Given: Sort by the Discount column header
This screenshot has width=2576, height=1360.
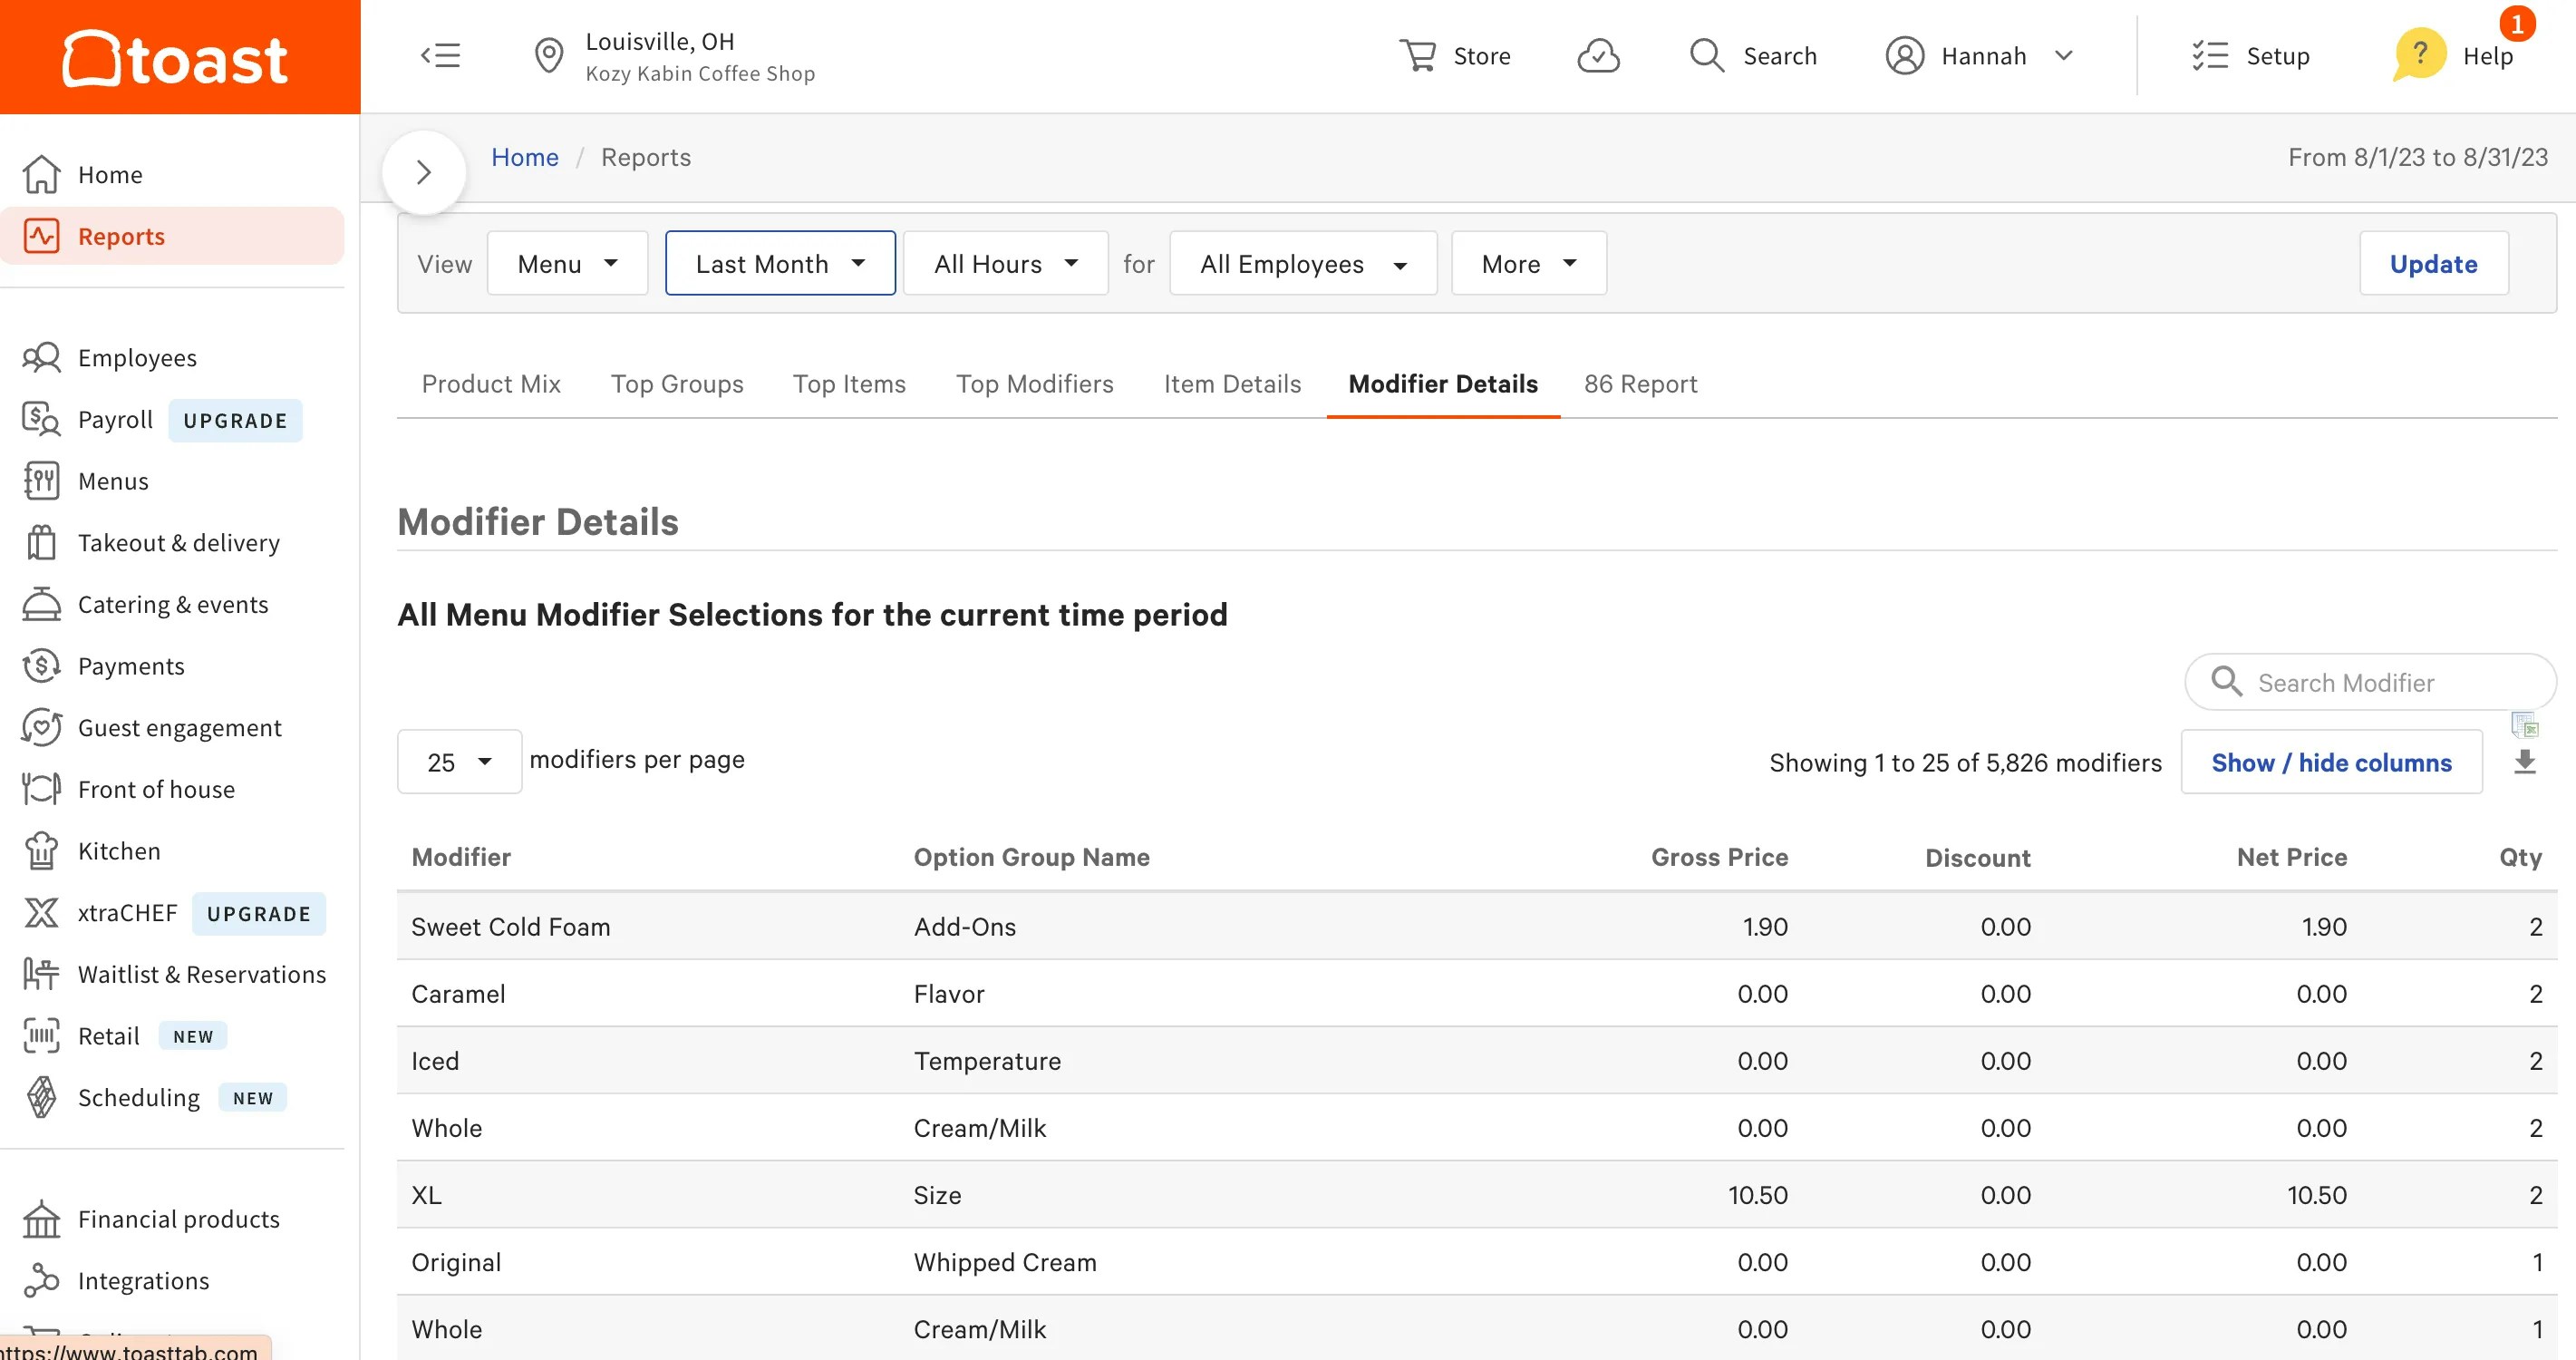Looking at the screenshot, I should coord(1977,857).
